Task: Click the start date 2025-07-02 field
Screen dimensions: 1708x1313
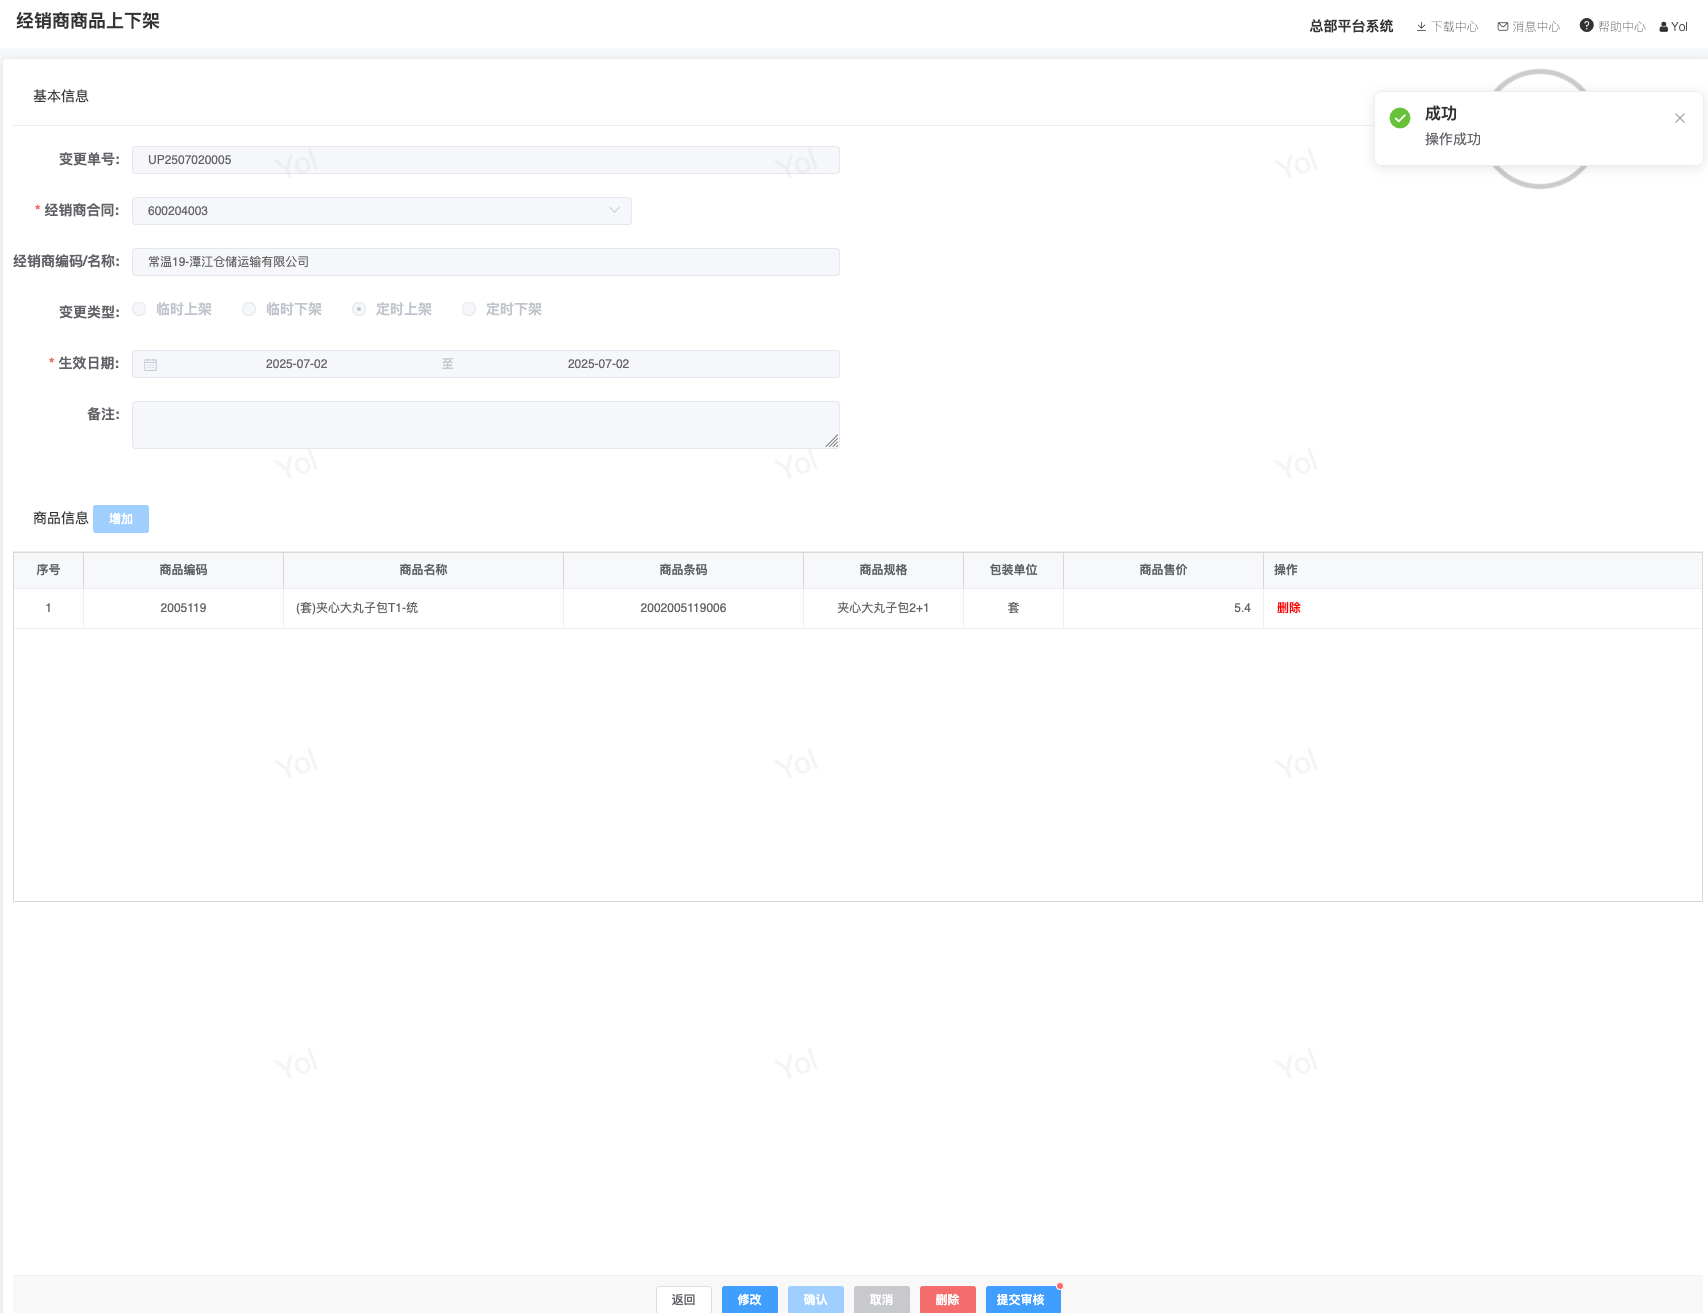Action: tap(297, 364)
